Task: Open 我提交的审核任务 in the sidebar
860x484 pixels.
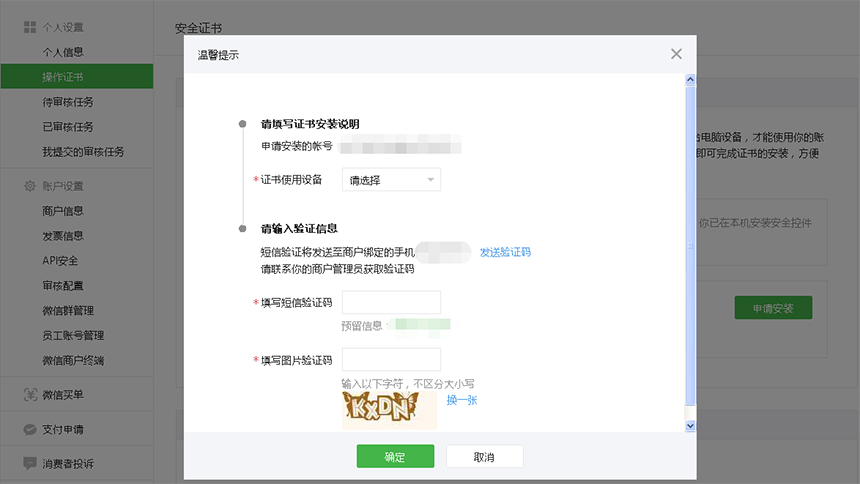Action: click(x=83, y=151)
